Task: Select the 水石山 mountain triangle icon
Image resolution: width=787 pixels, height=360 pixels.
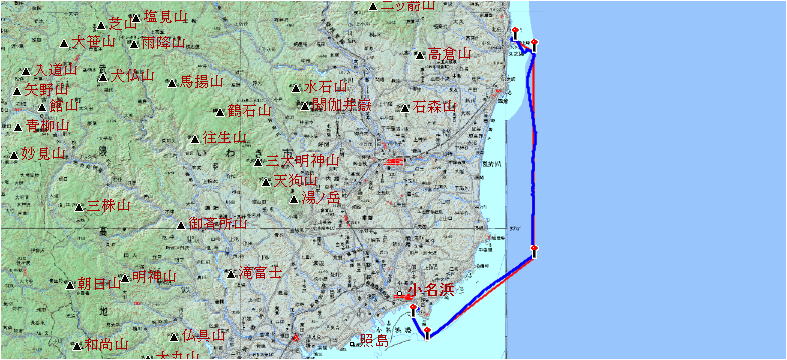Action: 296,88
